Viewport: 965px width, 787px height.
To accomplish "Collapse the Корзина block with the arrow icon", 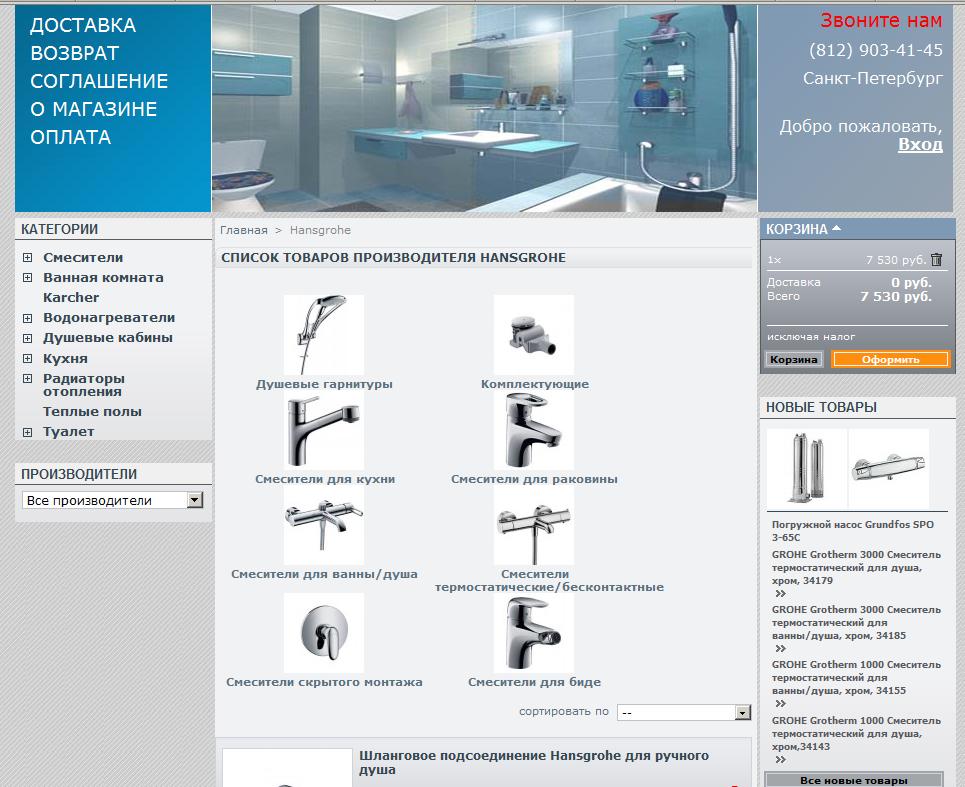I will tap(836, 228).
